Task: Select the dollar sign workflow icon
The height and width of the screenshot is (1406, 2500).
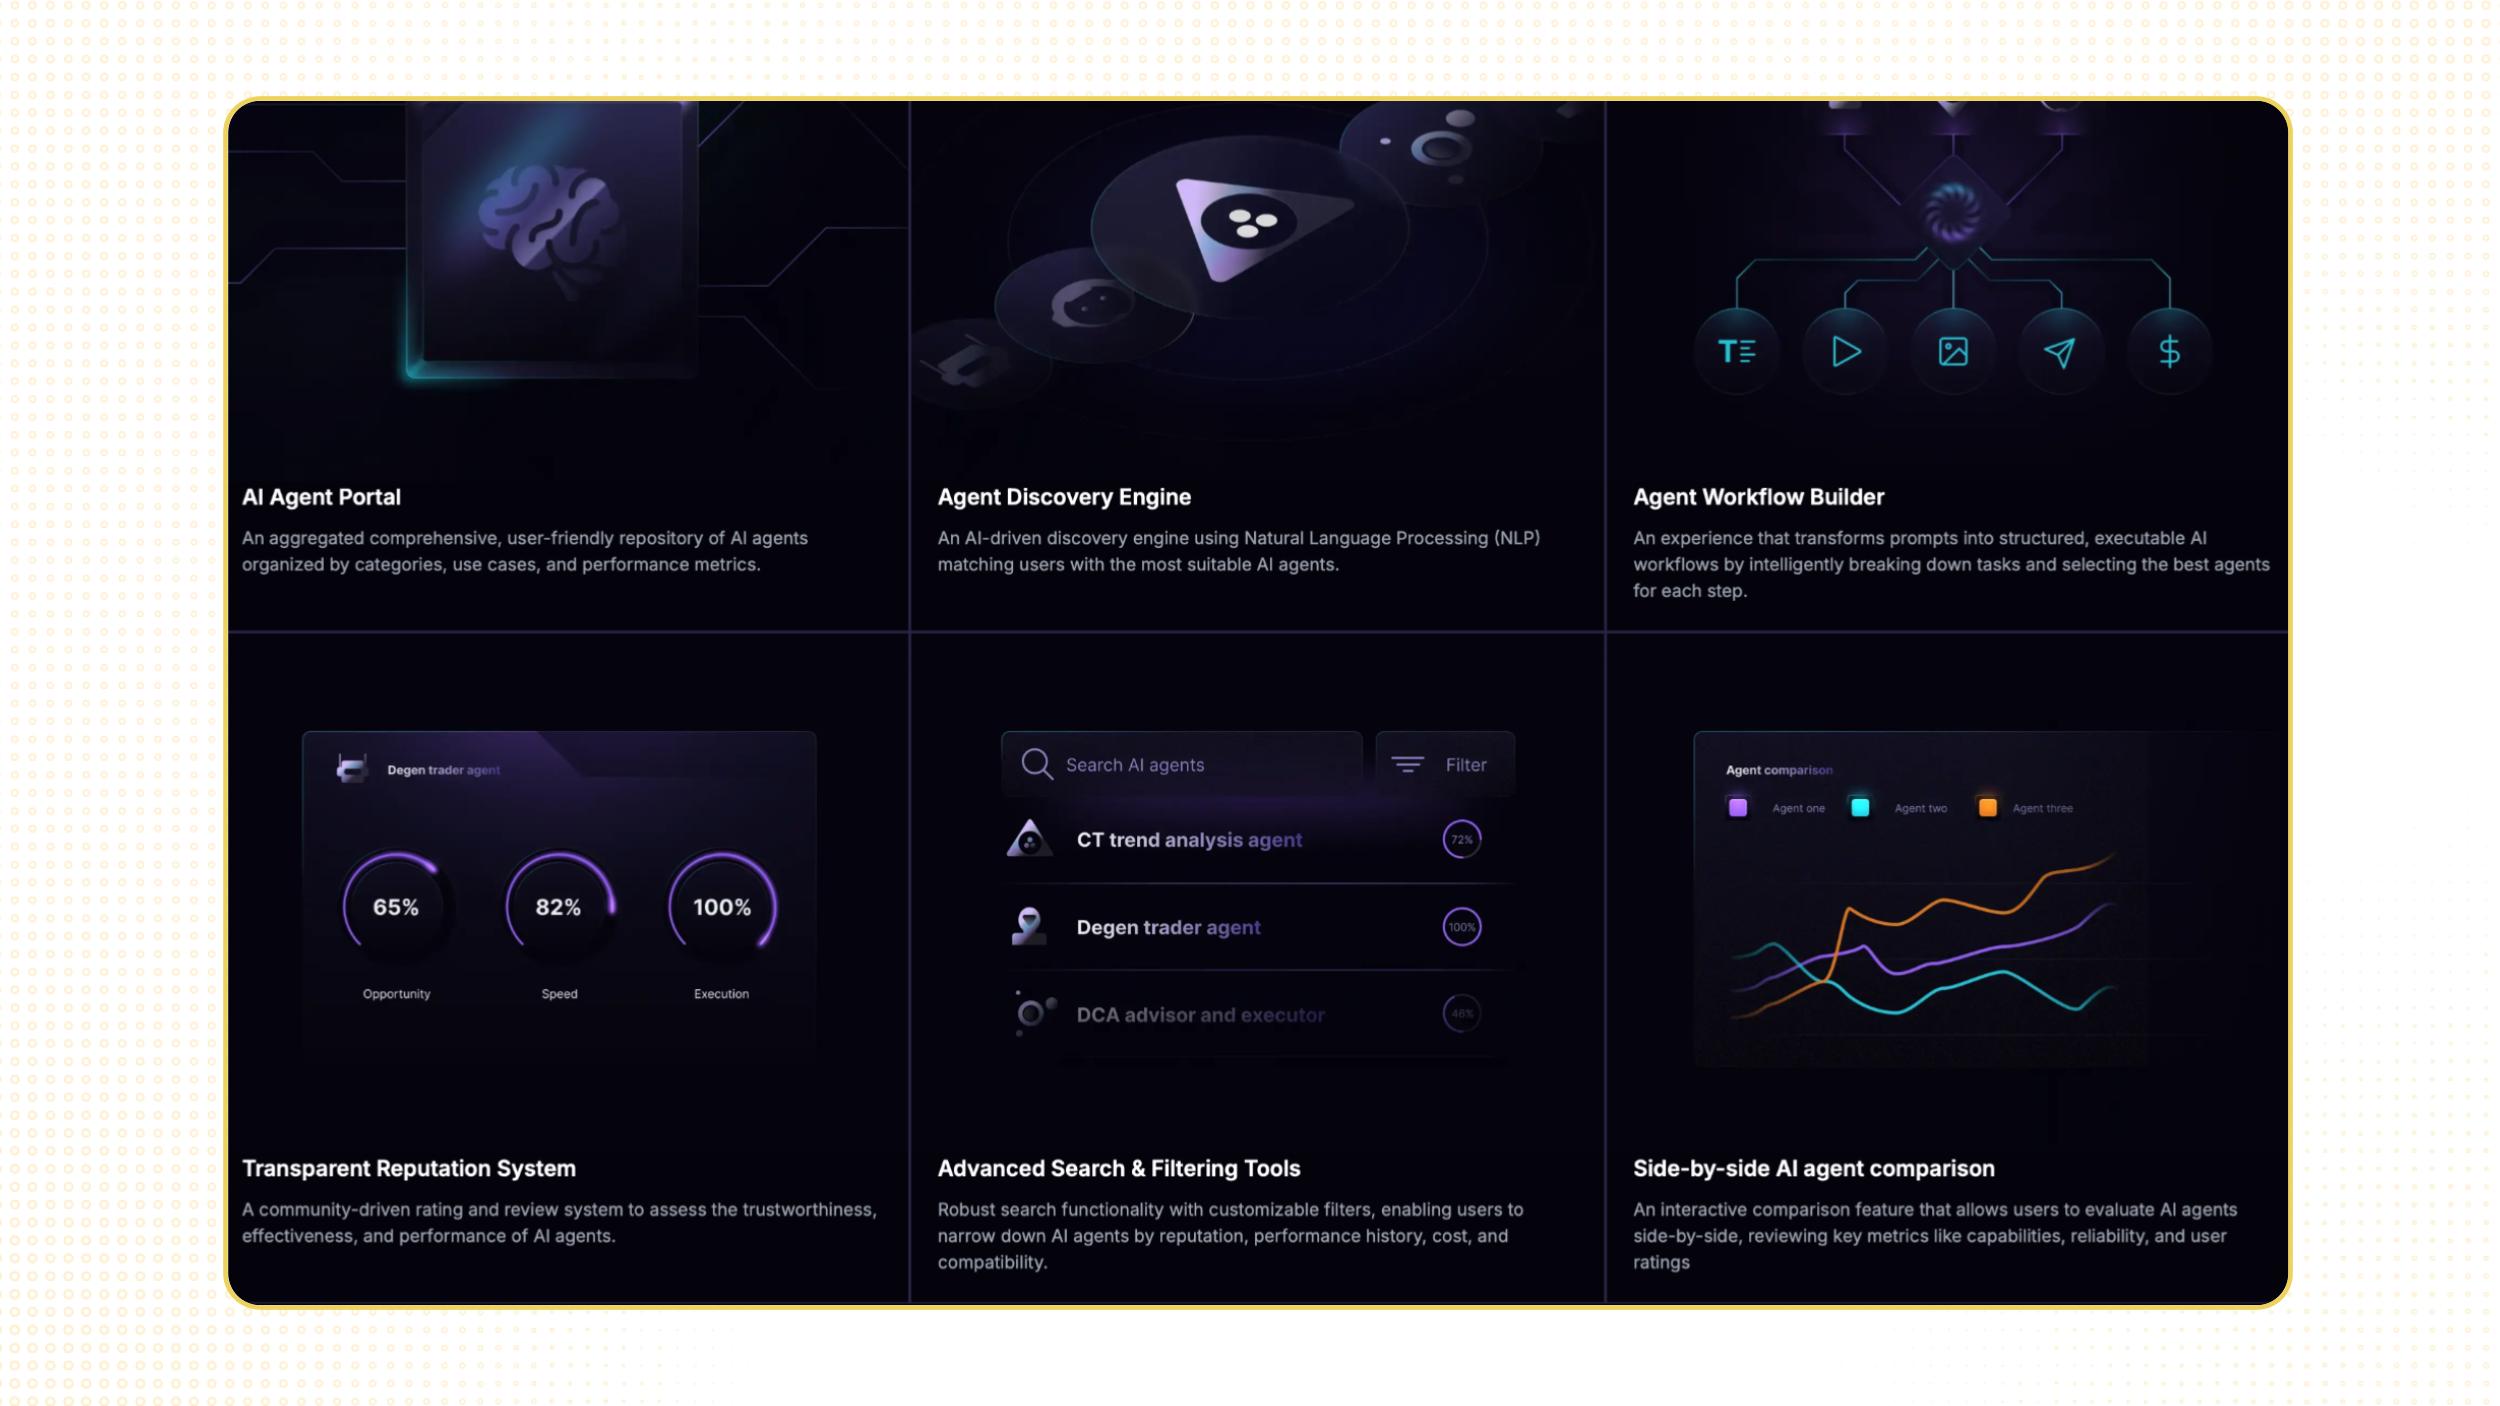Action: point(2169,351)
